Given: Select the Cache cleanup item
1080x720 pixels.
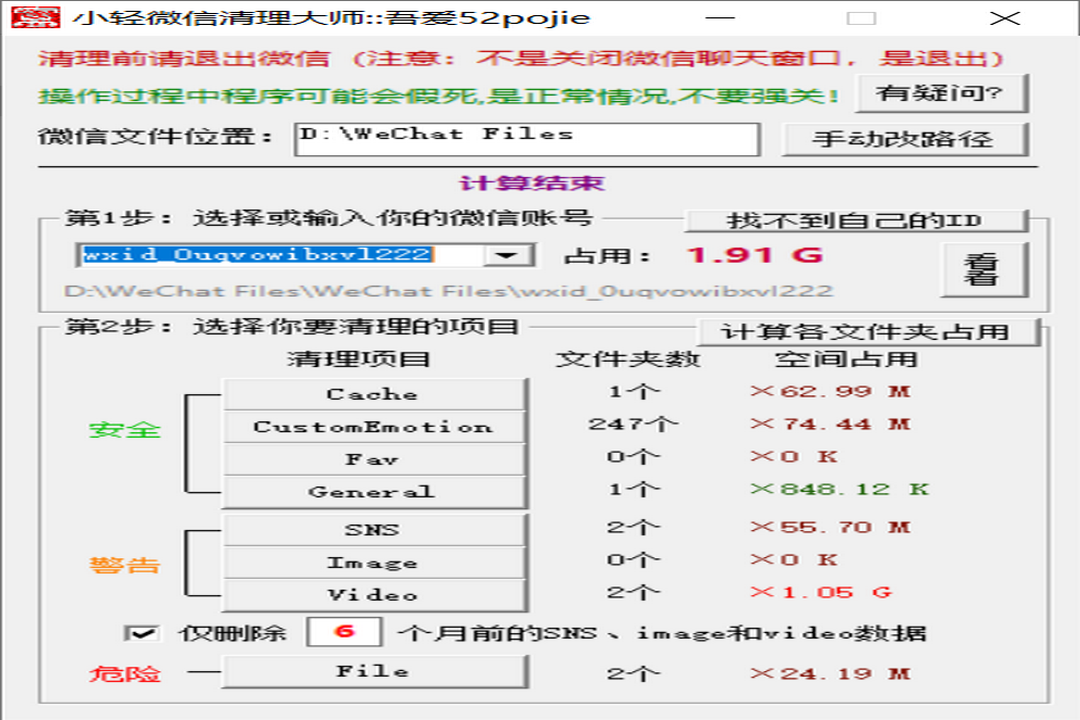Looking at the screenshot, I should point(375,394).
